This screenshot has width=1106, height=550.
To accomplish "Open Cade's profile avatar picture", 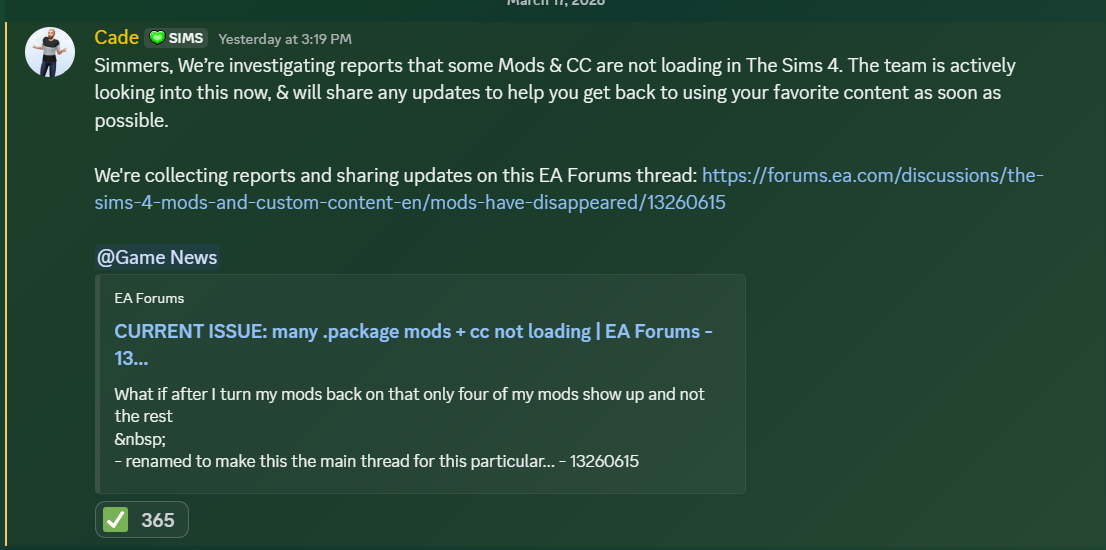I will point(49,52).
